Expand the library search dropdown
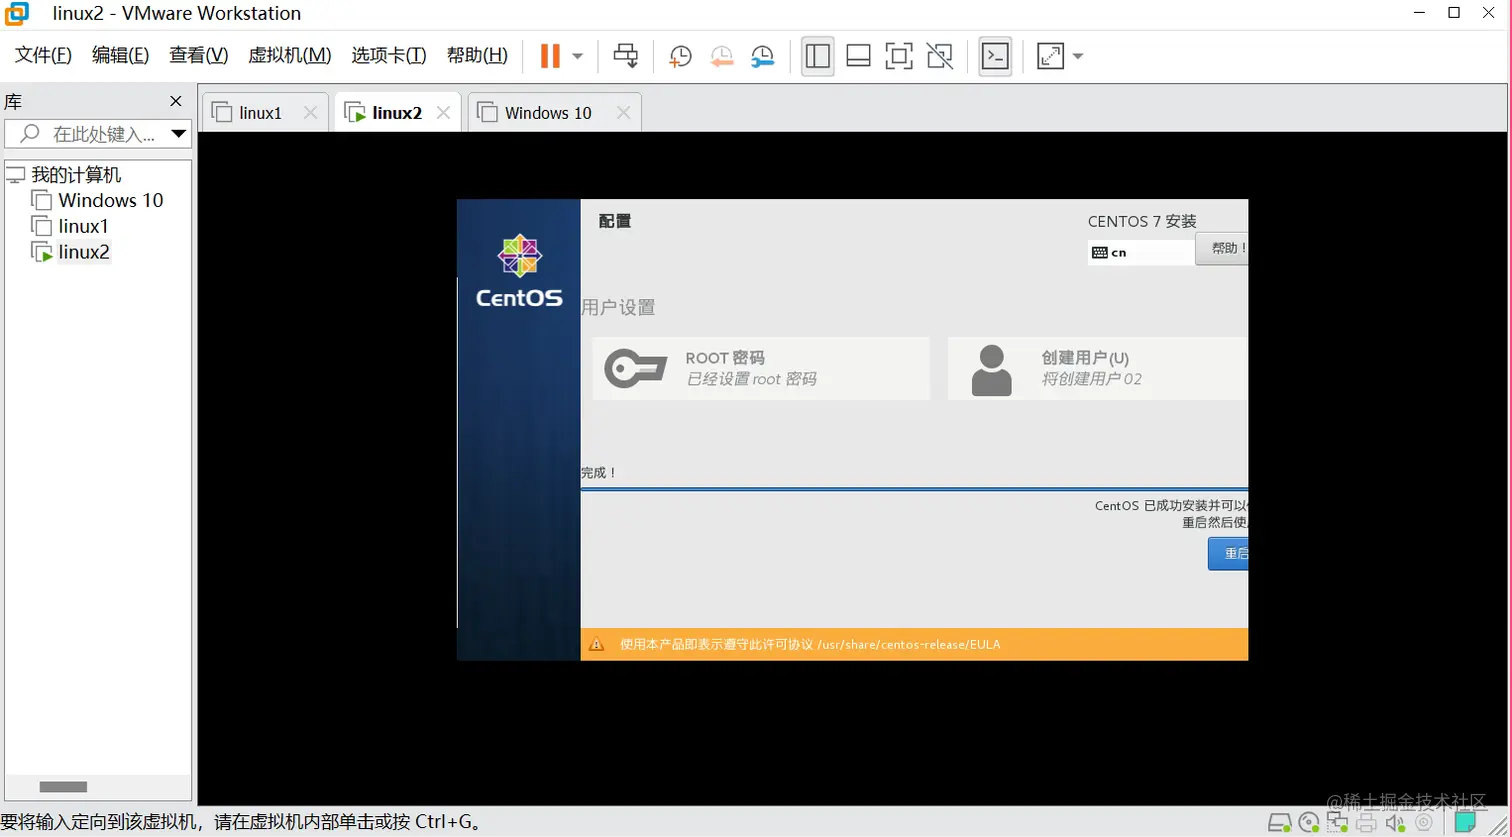The height and width of the screenshot is (837, 1512). pyautogui.click(x=180, y=133)
